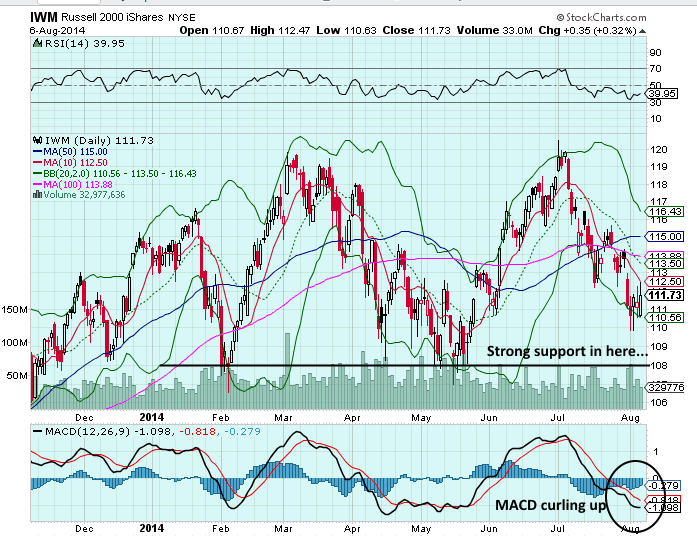Click the 120 price axis label
The image size is (697, 537).
(659, 150)
